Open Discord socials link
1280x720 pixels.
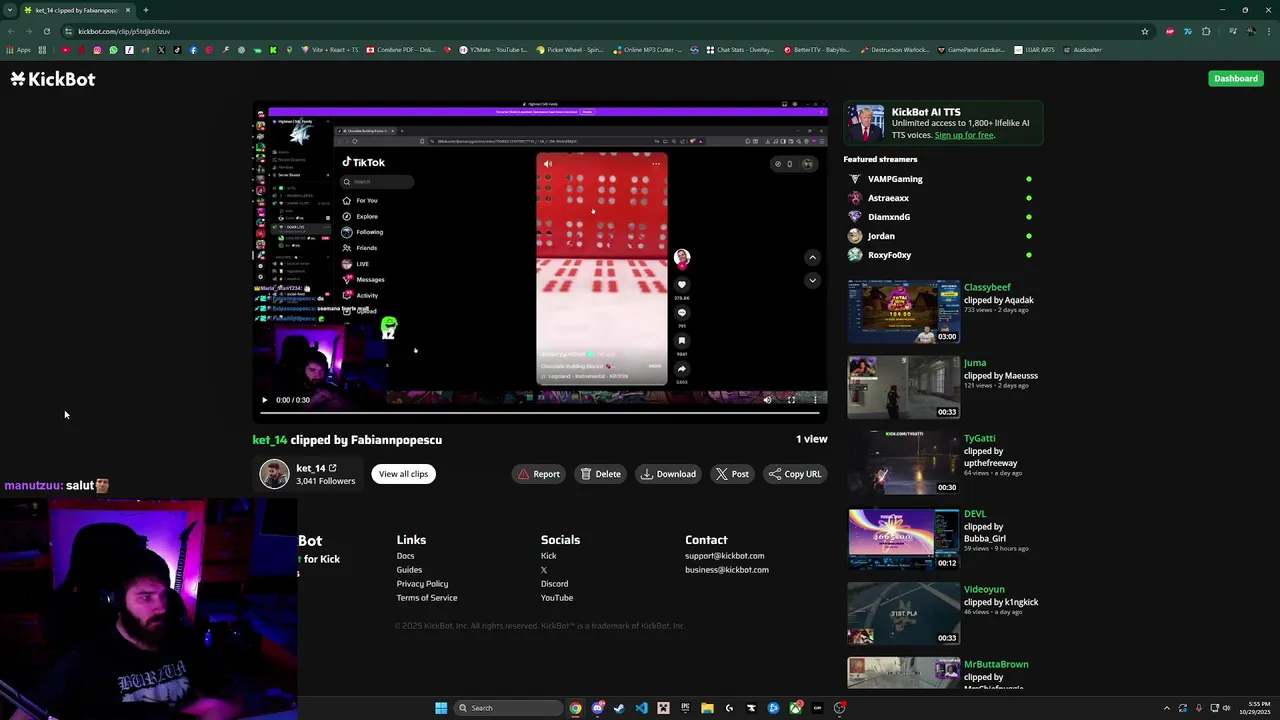coord(554,584)
